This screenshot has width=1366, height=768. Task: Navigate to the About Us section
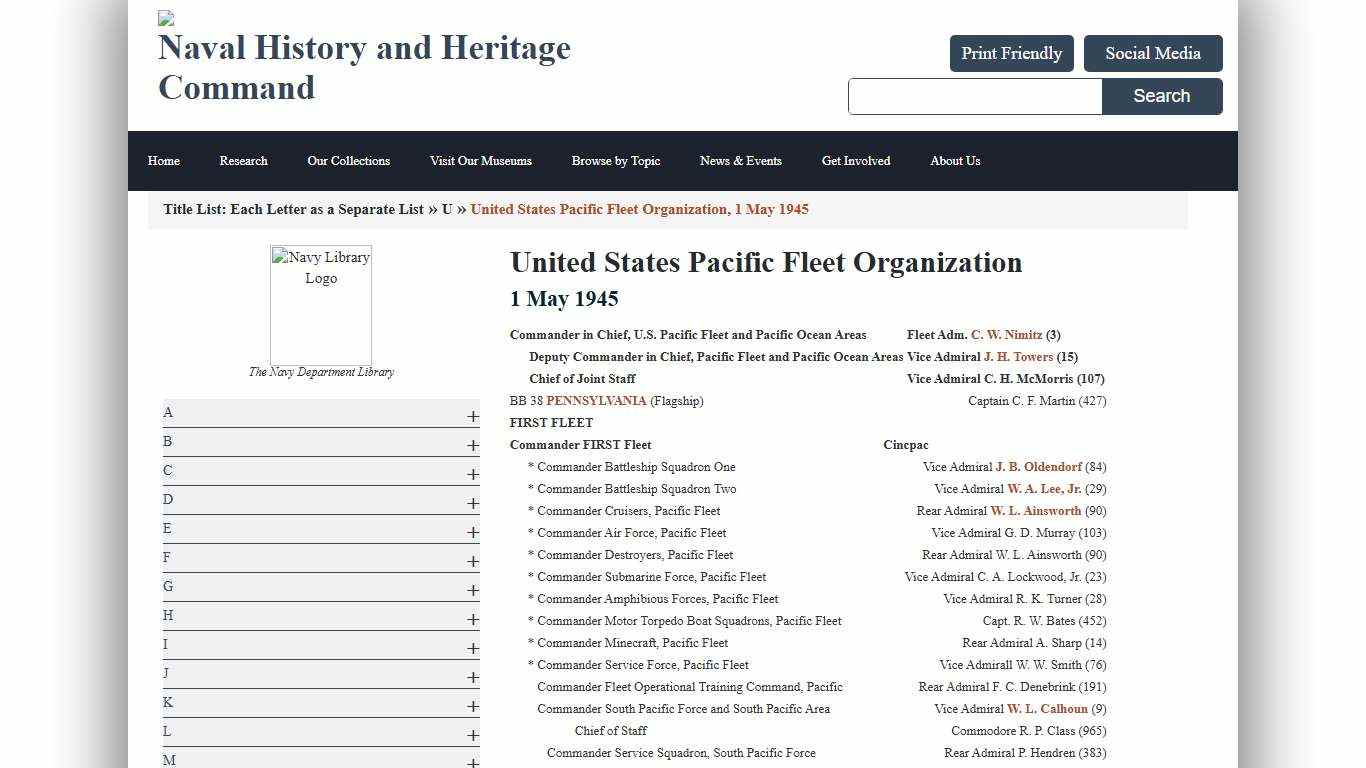(954, 161)
